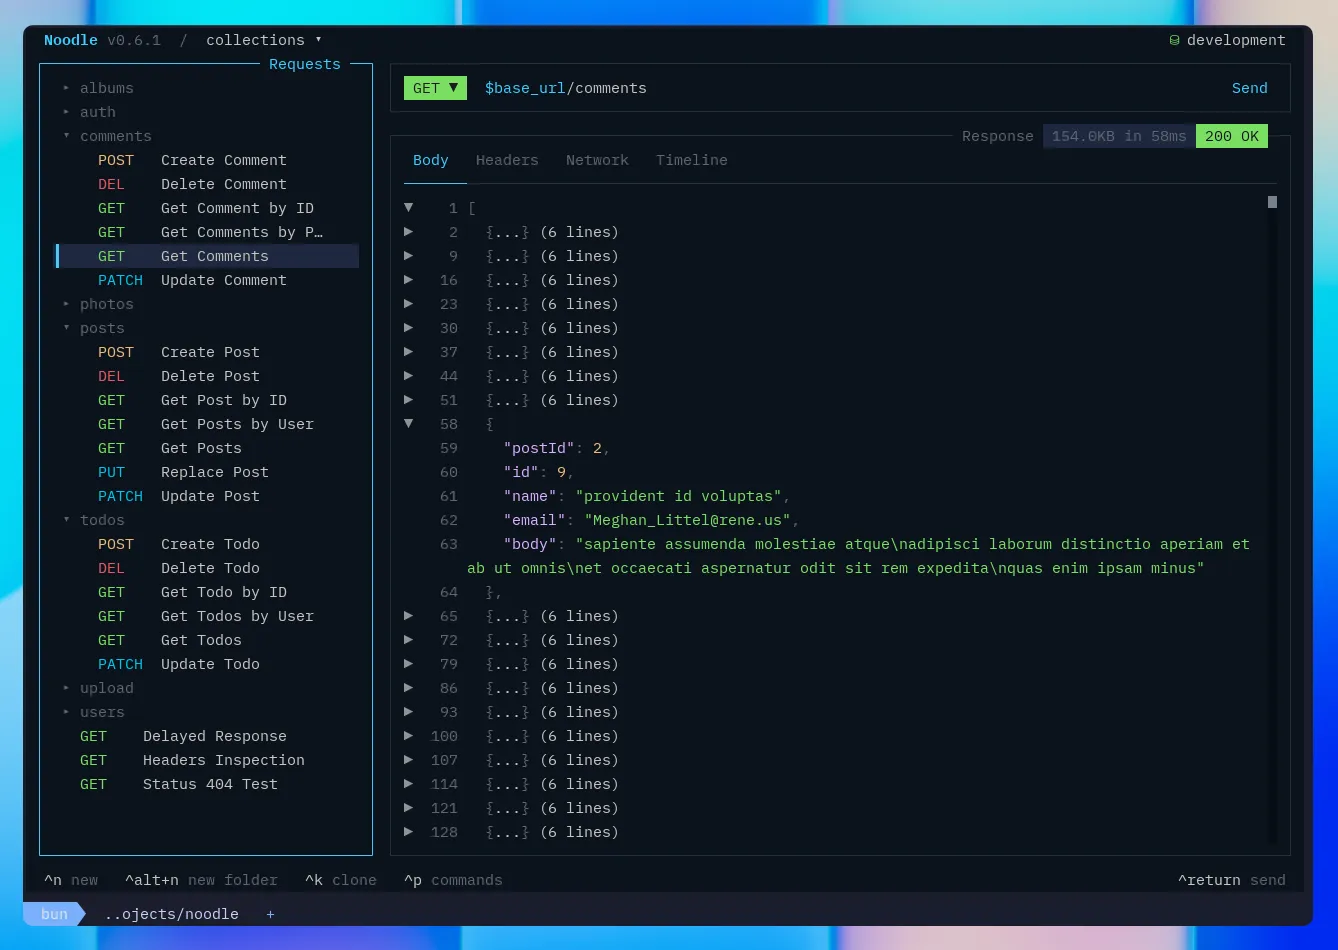Click the name value provident id voluptas

pyautogui.click(x=678, y=496)
